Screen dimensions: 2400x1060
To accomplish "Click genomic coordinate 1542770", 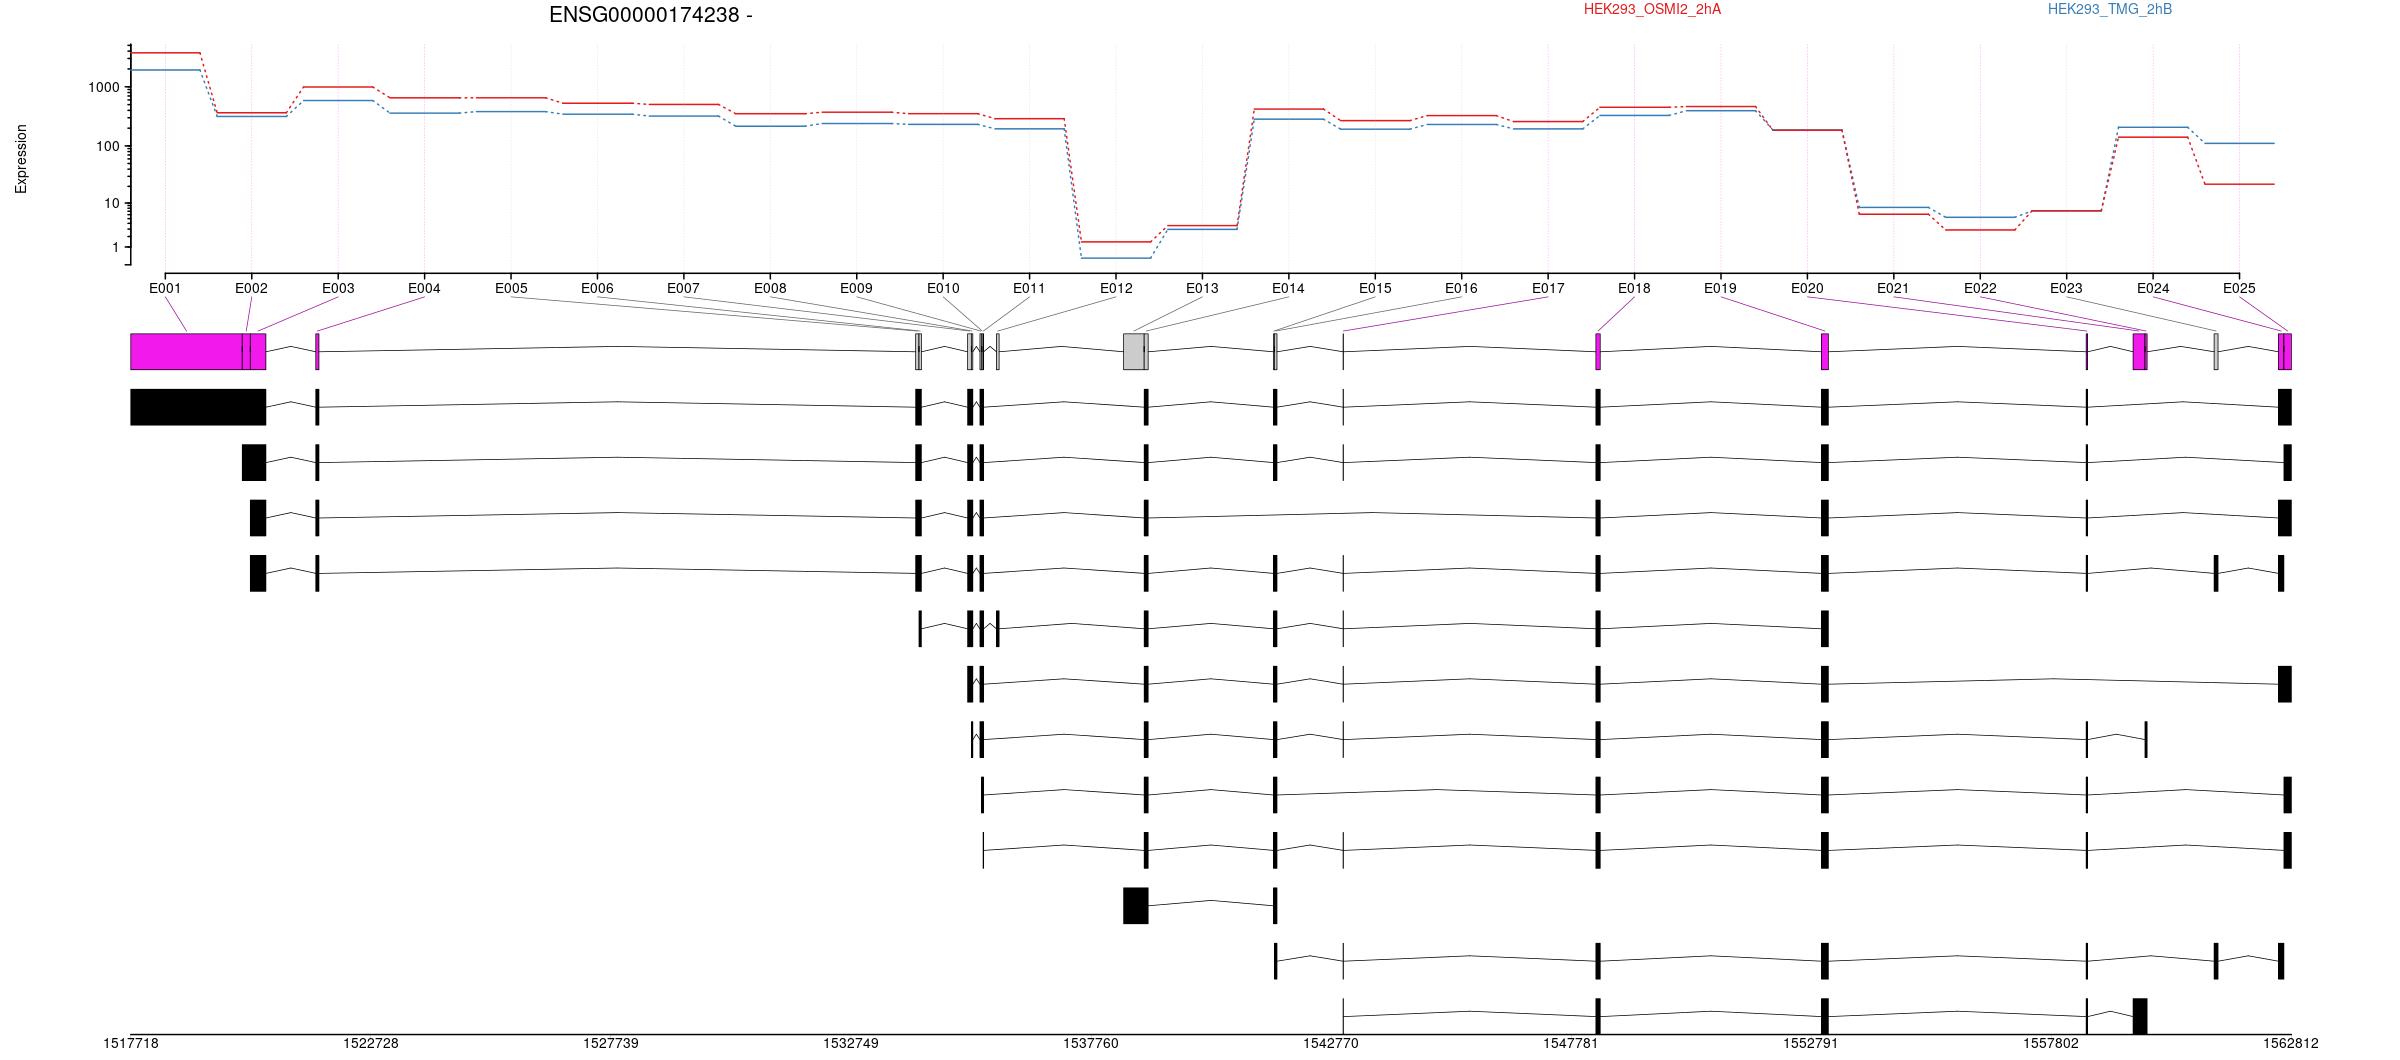I will (1331, 1043).
